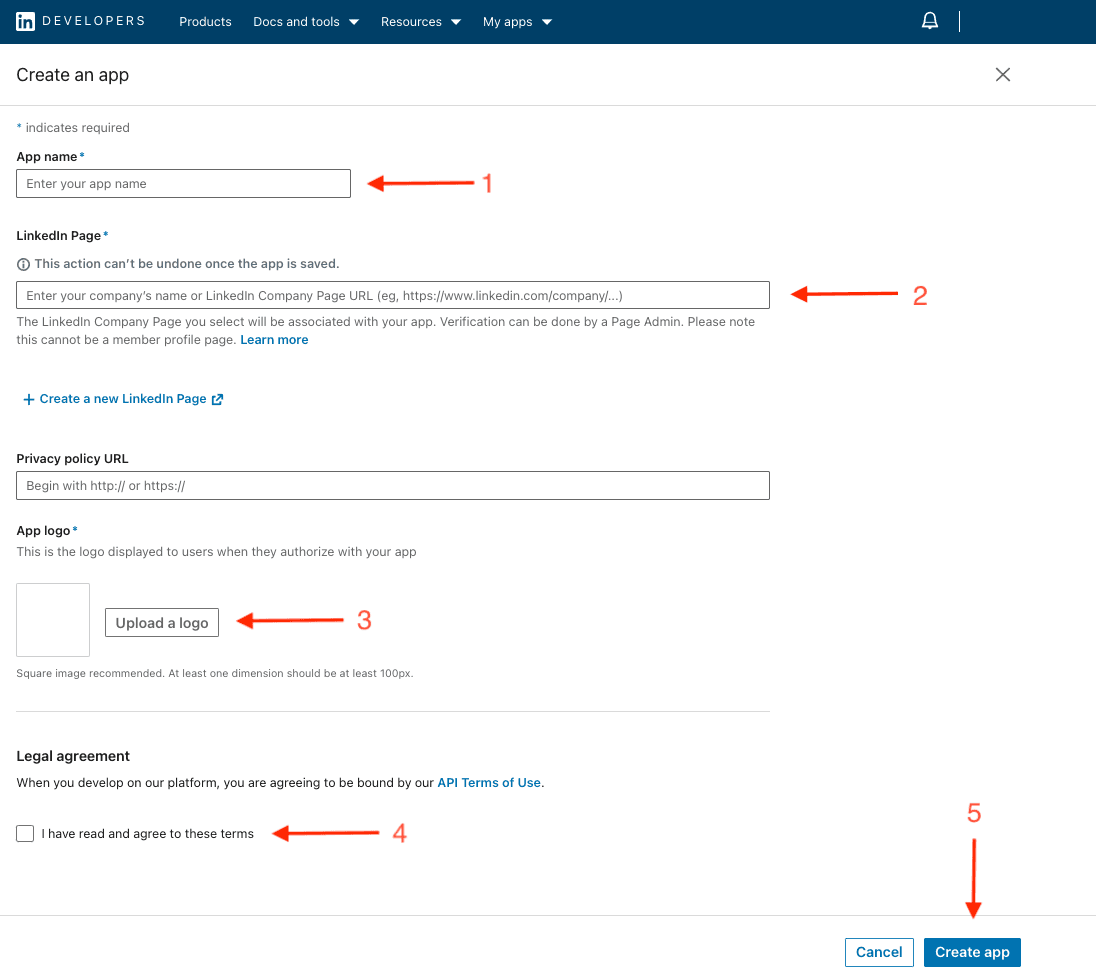1096x978 pixels.
Task: Close the Create an app form
Action: (1002, 74)
